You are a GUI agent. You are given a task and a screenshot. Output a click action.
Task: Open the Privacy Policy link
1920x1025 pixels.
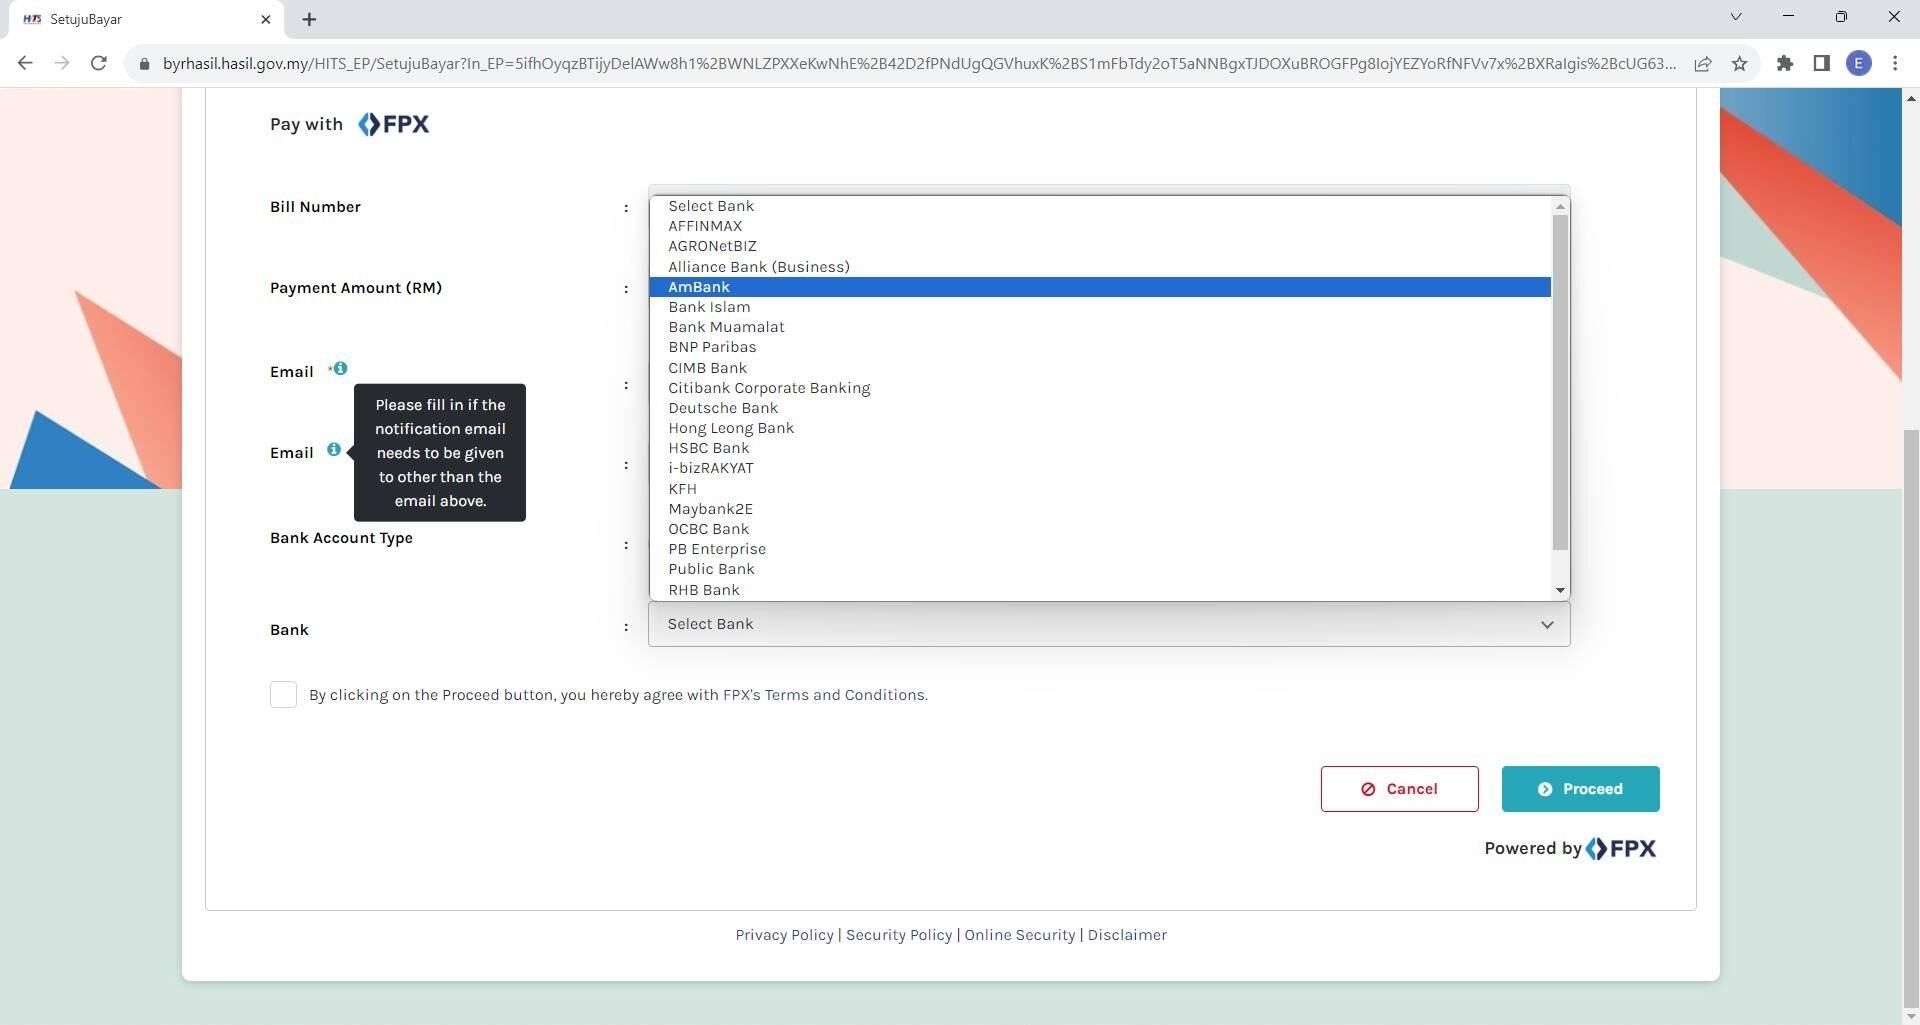pos(784,935)
